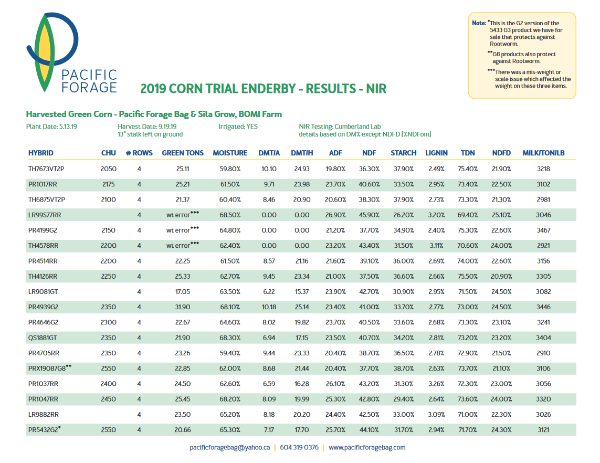This screenshot has height=463, width=600.
Task: Select hybrid name LR9882RR
Action: (x=43, y=414)
